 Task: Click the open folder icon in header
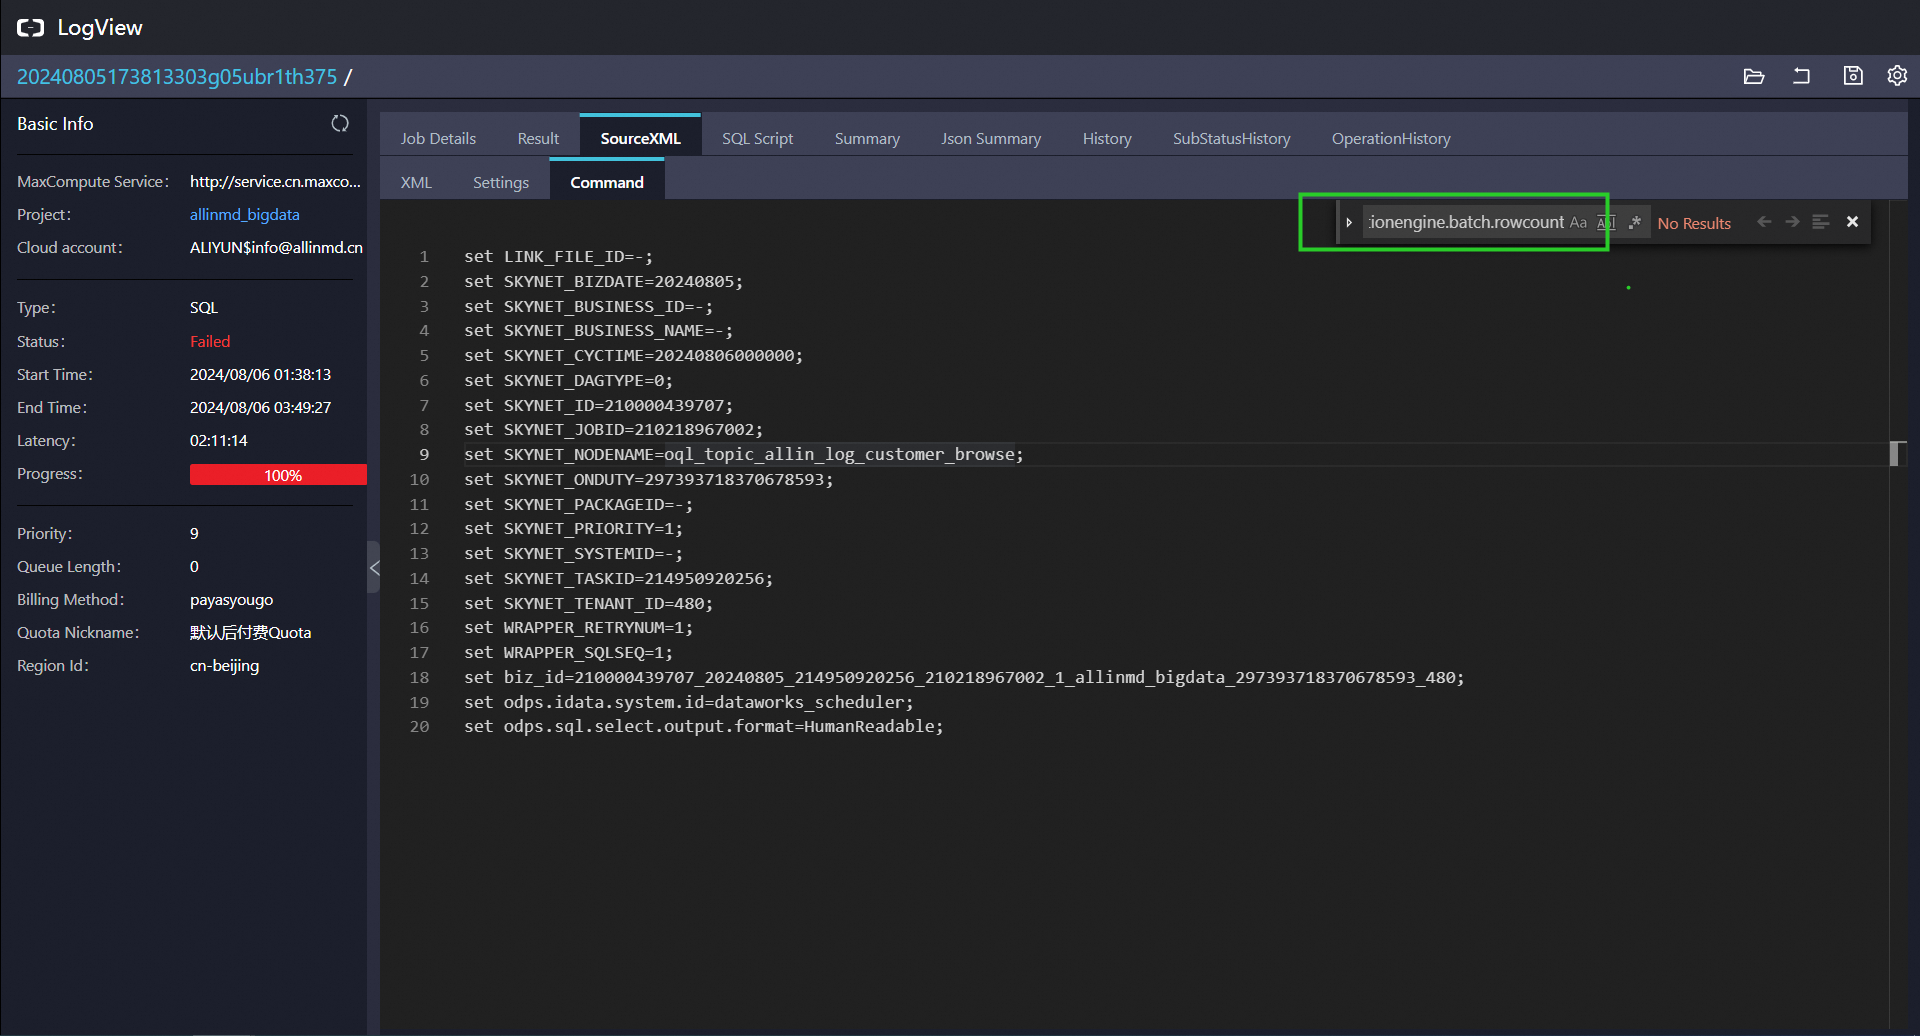click(1753, 76)
